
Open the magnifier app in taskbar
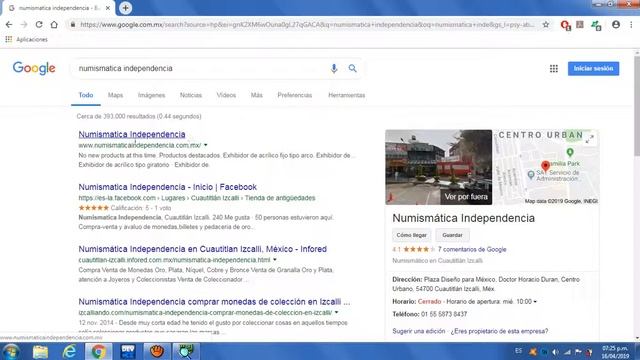click(x=186, y=351)
